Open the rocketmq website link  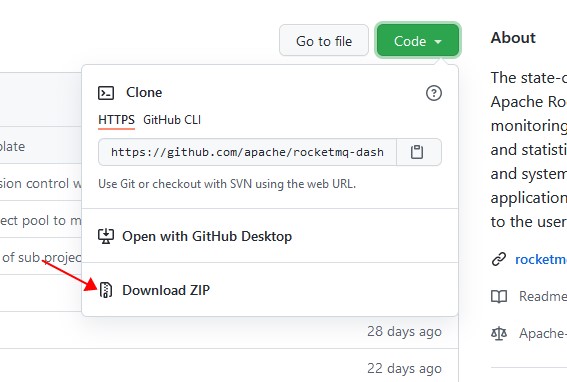[x=541, y=259]
